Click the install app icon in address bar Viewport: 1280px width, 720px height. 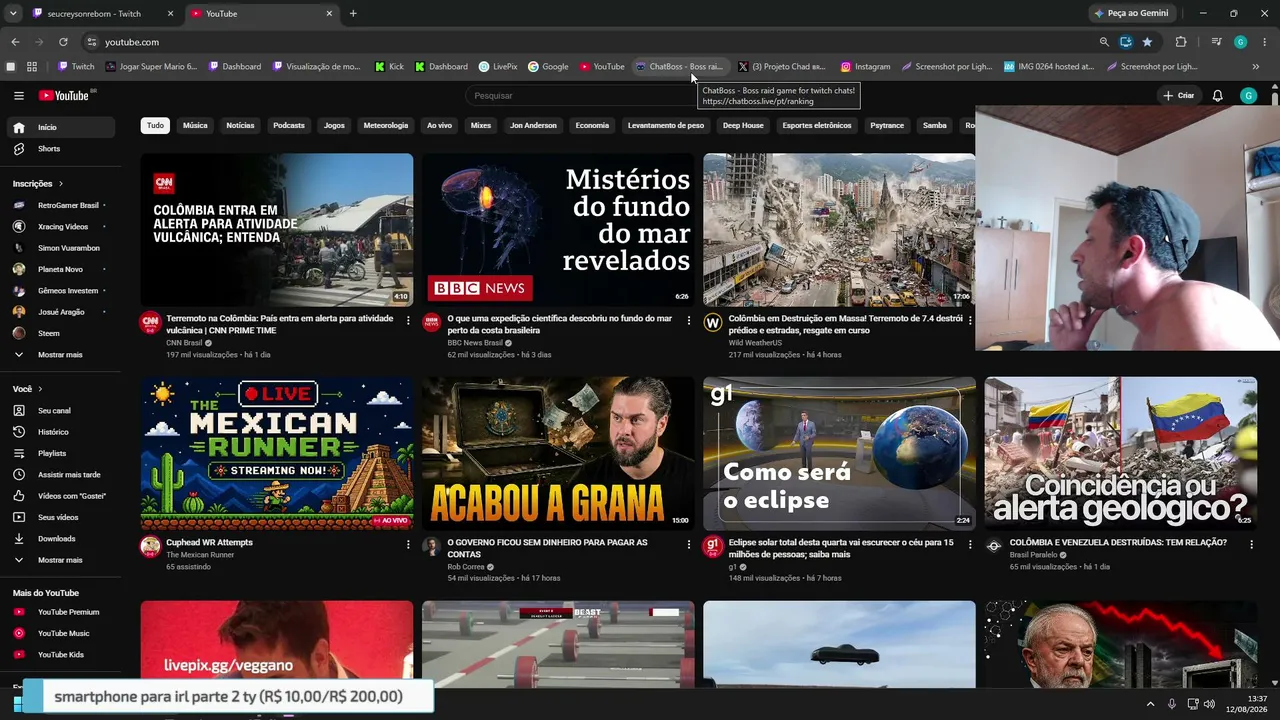pos(1126,42)
